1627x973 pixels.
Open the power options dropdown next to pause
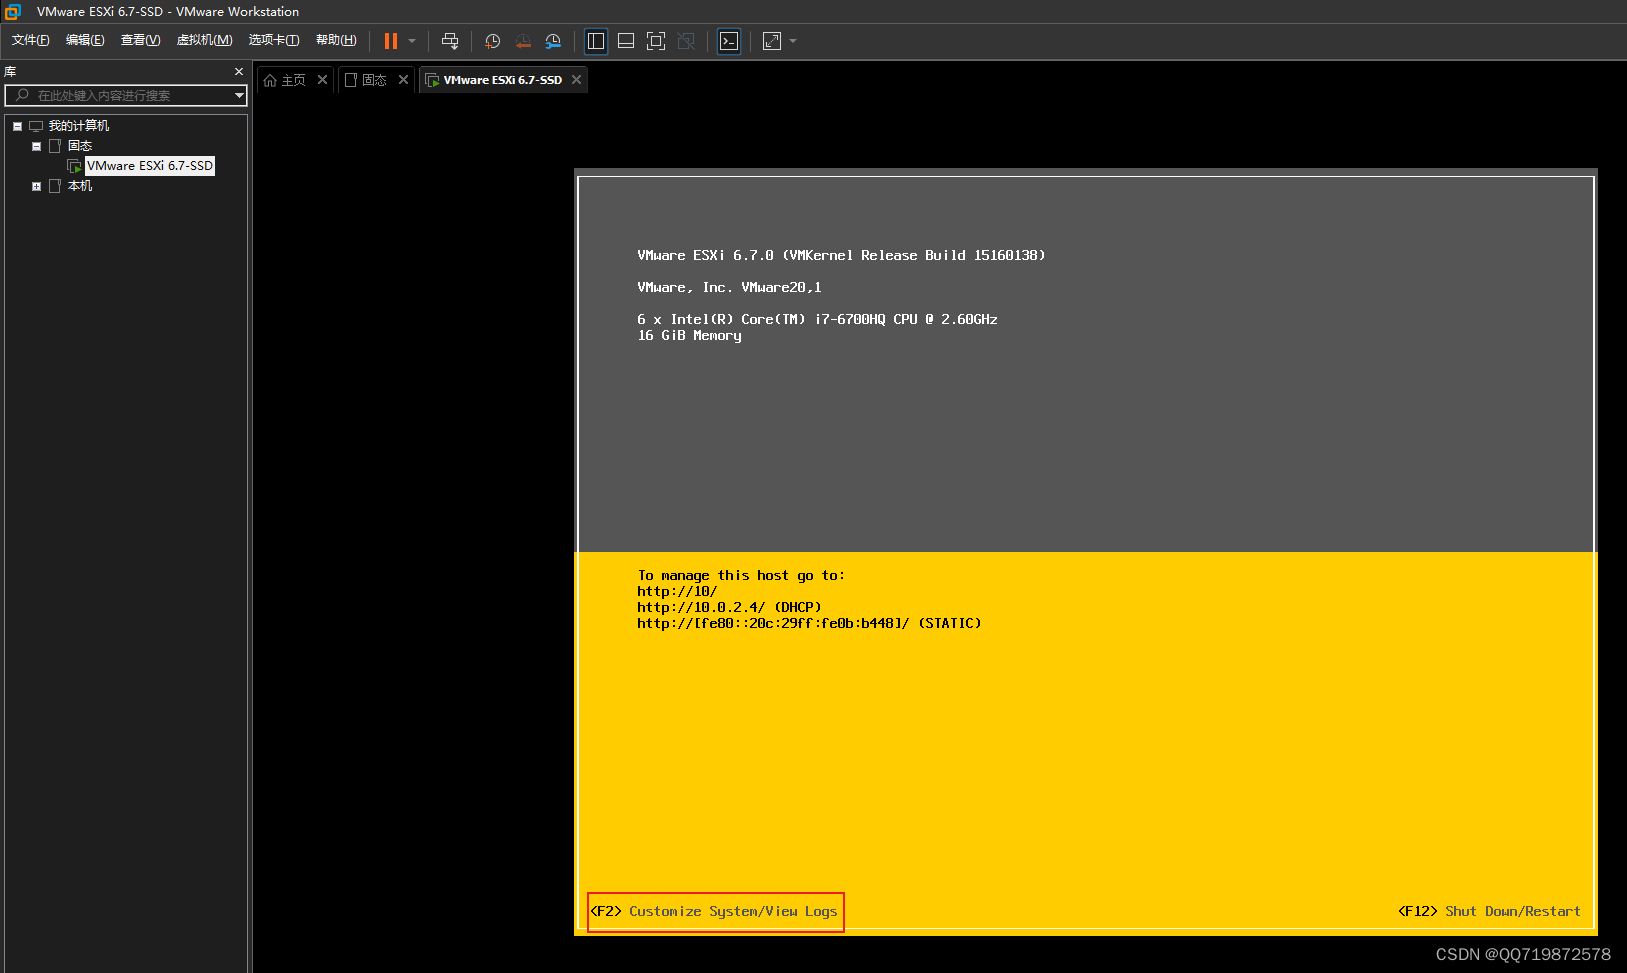click(412, 41)
